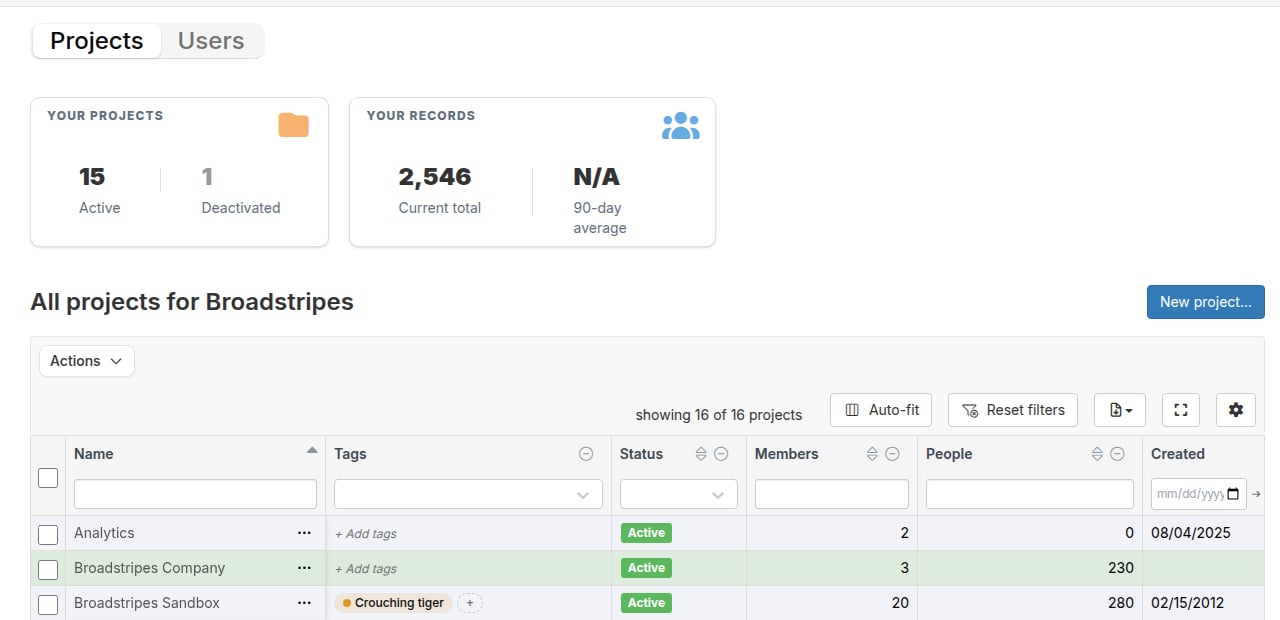Click the folder icon in Your Projects card

293,125
